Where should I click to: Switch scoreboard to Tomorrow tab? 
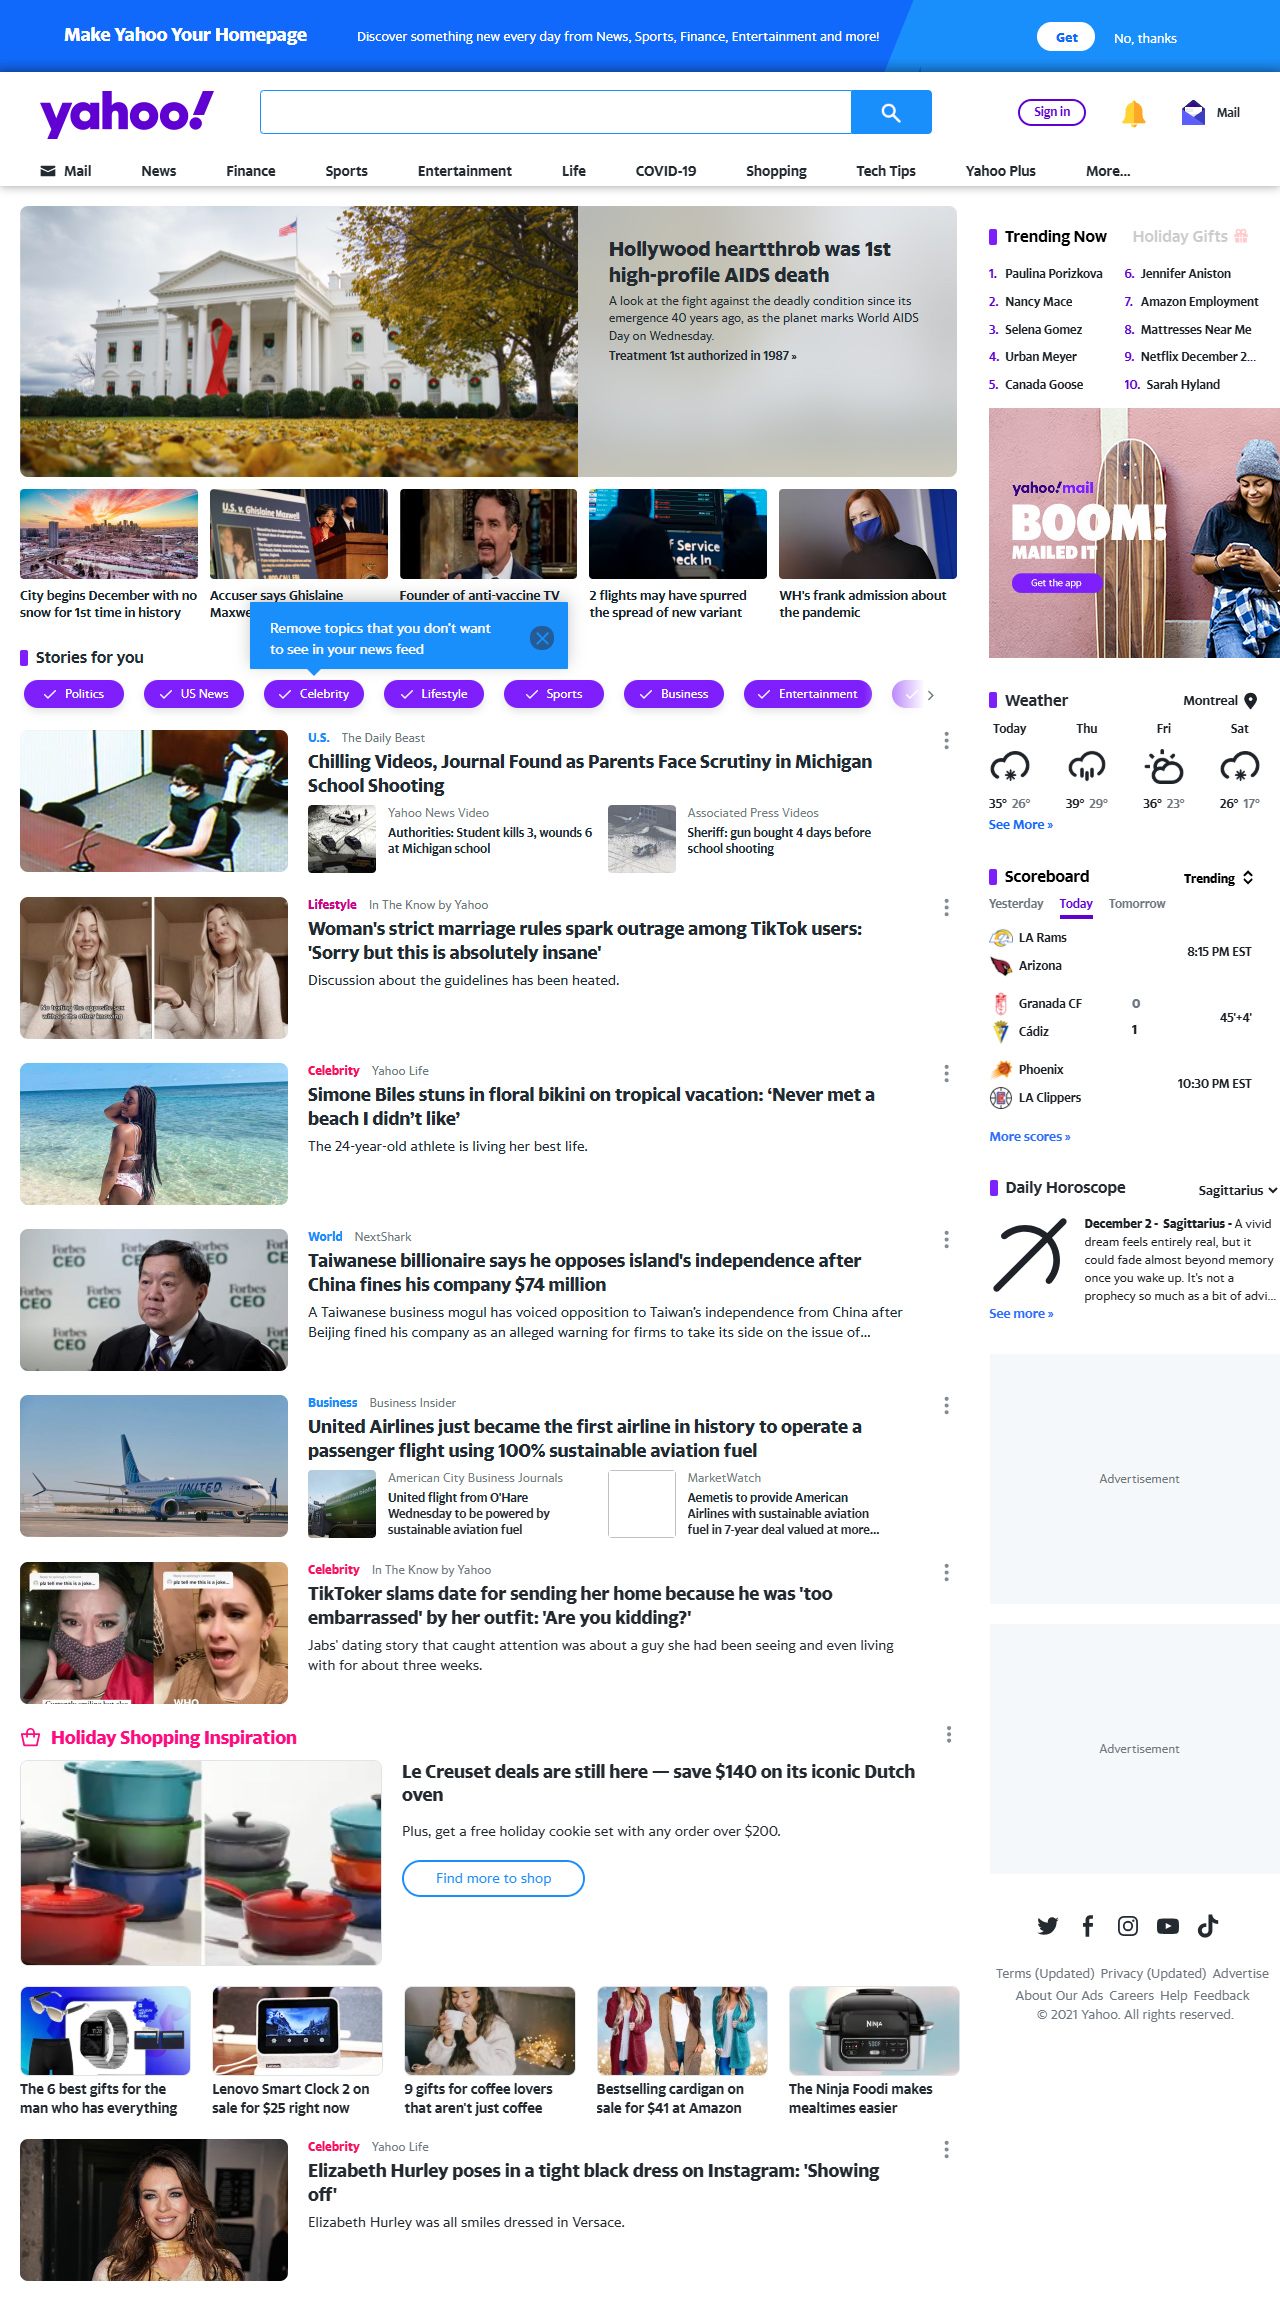1137,903
